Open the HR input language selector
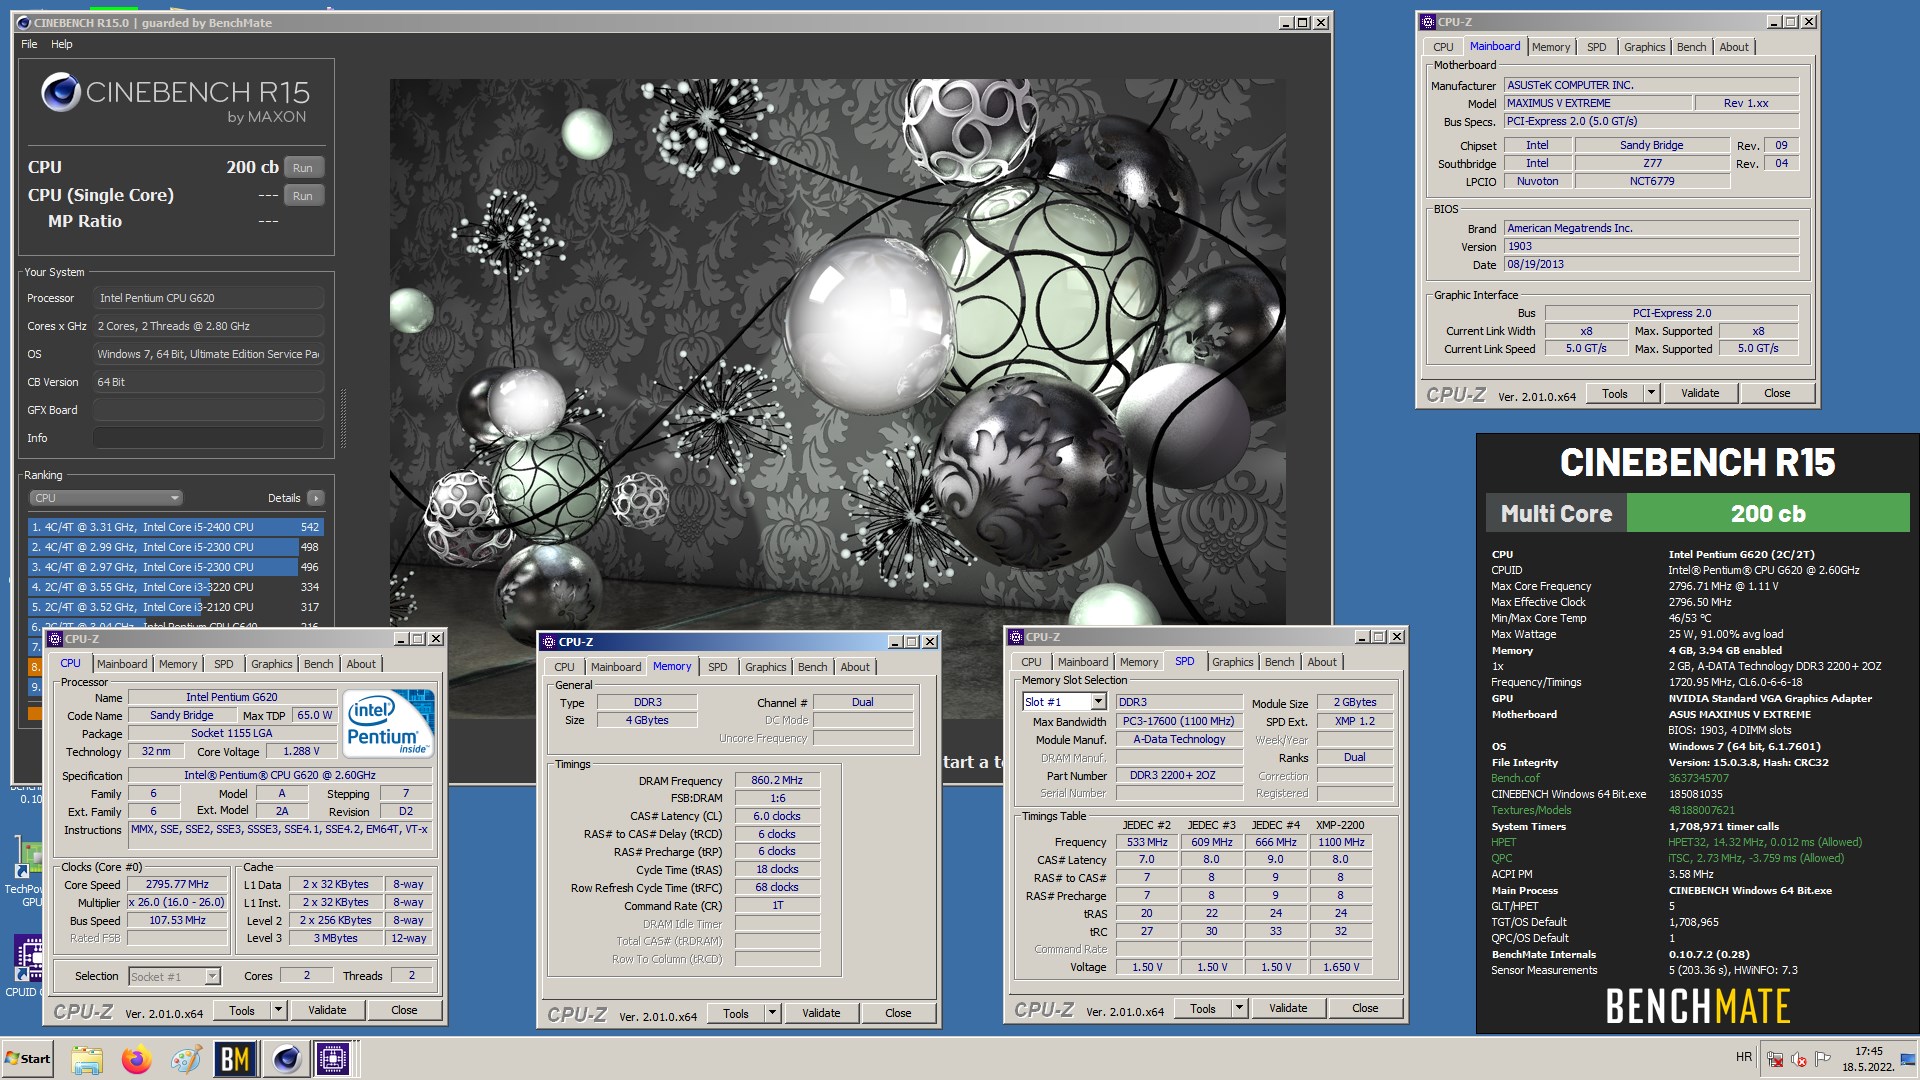The width and height of the screenshot is (1920, 1080). [1744, 1057]
